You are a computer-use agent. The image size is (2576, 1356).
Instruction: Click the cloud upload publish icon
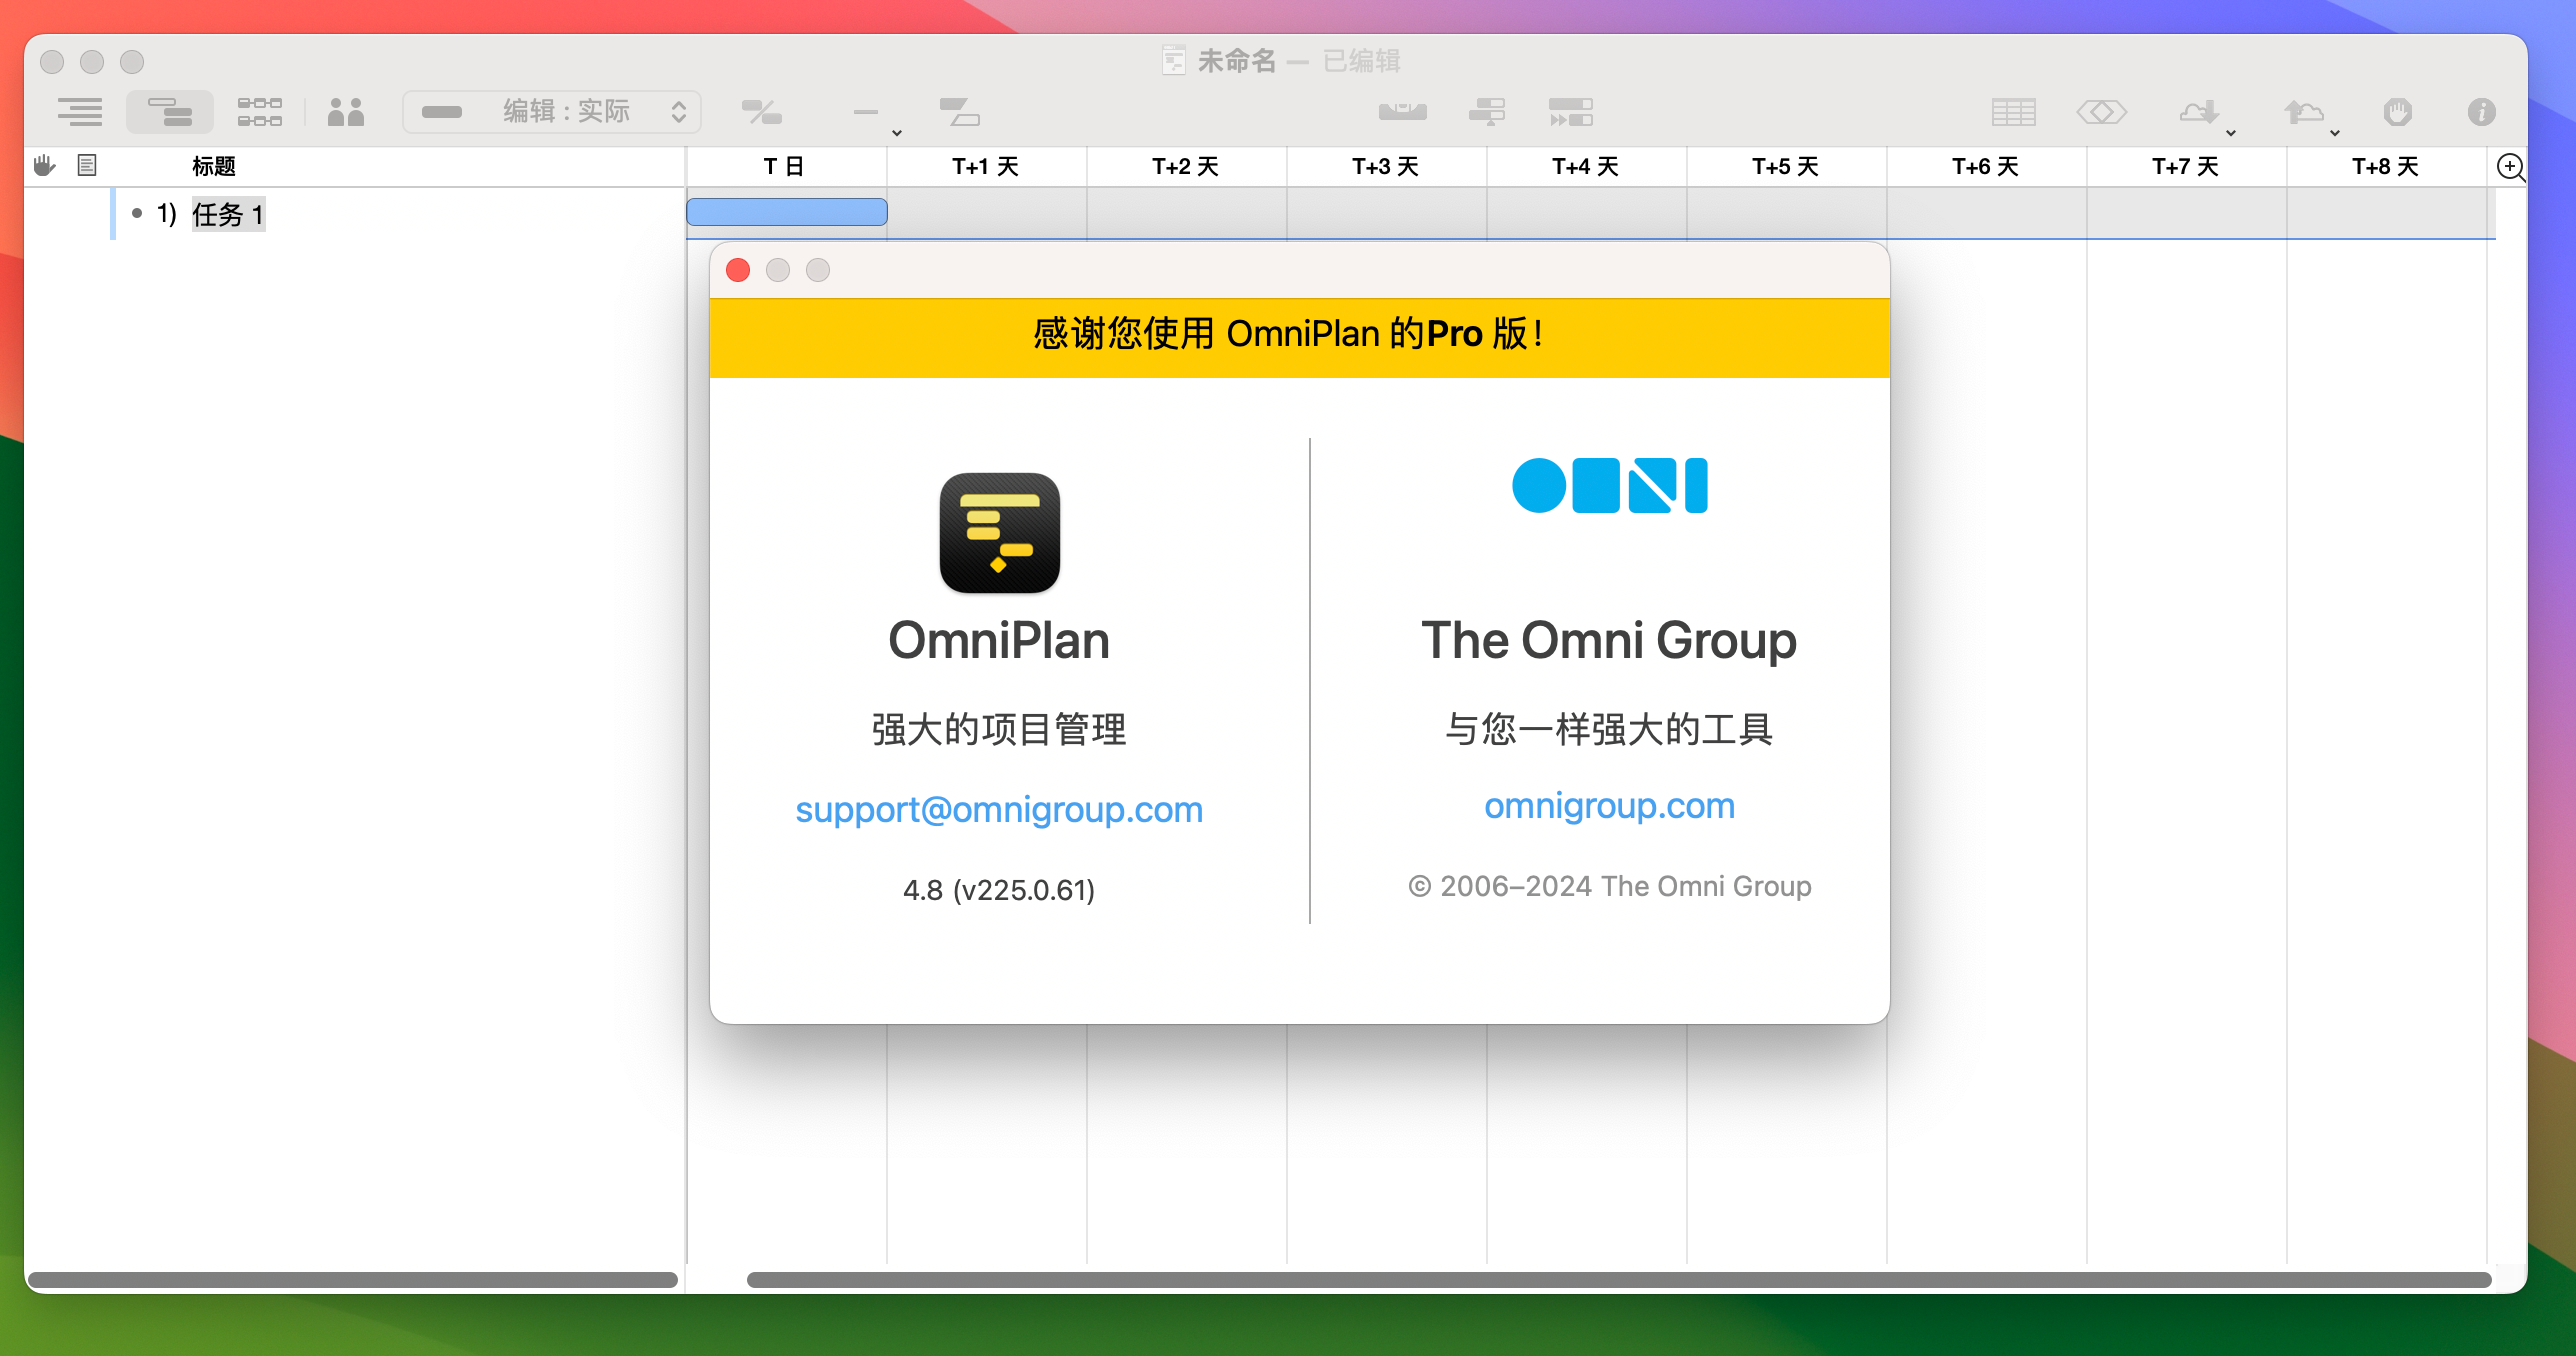2303,111
